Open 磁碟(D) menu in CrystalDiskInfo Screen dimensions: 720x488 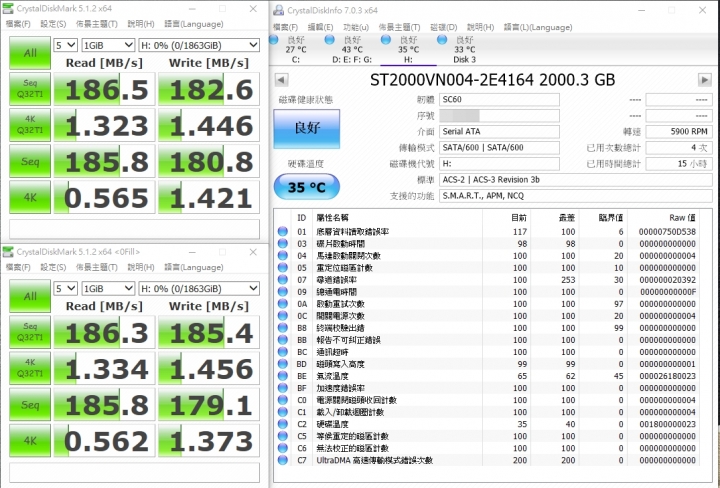444,27
